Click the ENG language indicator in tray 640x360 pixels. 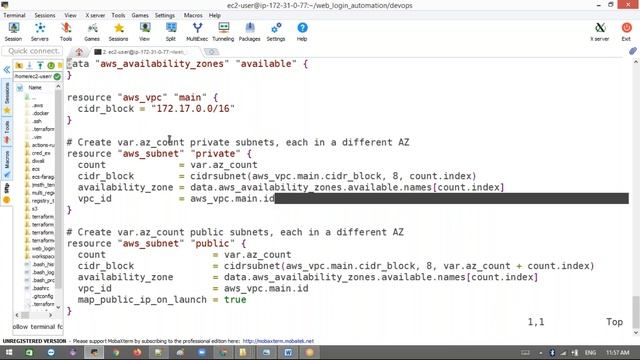click(x=590, y=352)
